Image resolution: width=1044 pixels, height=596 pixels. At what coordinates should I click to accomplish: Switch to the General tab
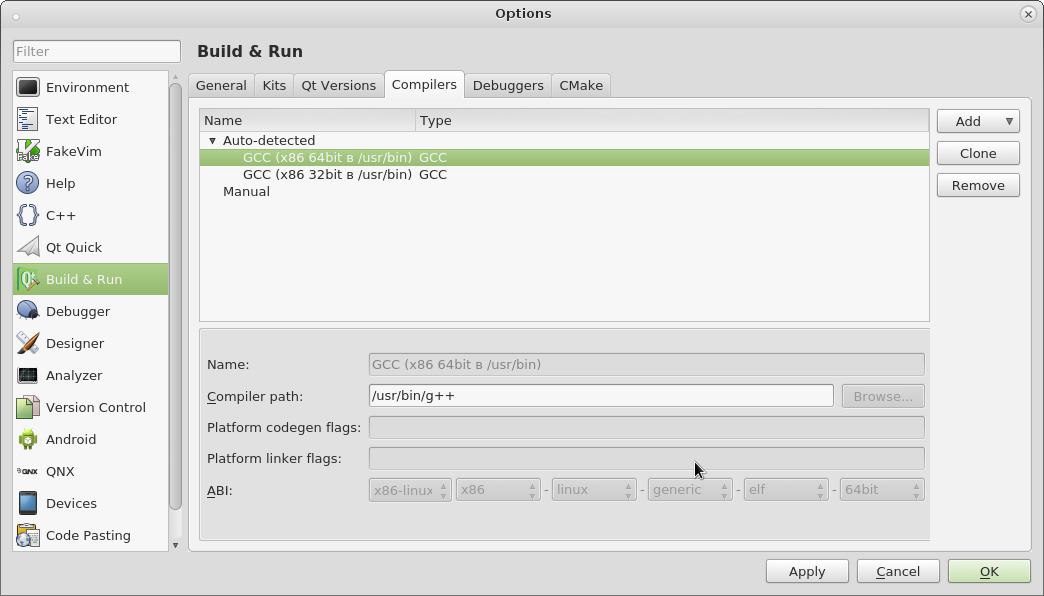coord(221,85)
